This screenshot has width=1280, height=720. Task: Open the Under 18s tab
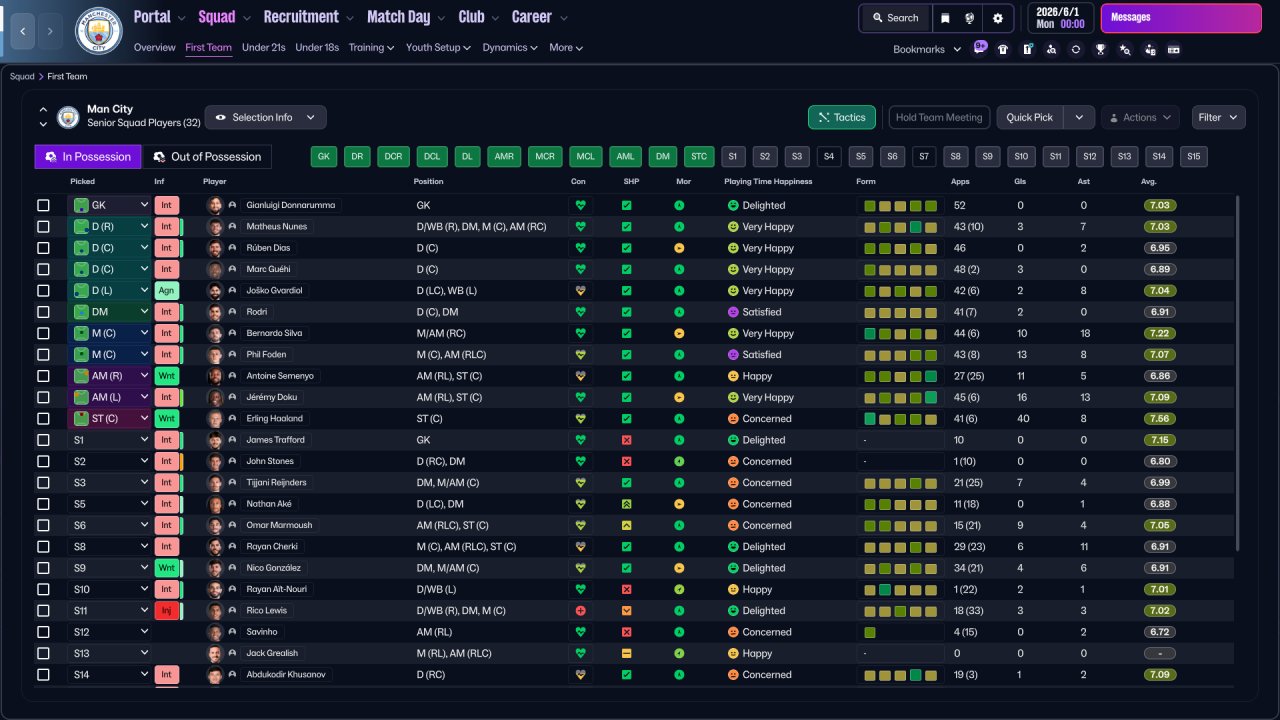(x=317, y=47)
